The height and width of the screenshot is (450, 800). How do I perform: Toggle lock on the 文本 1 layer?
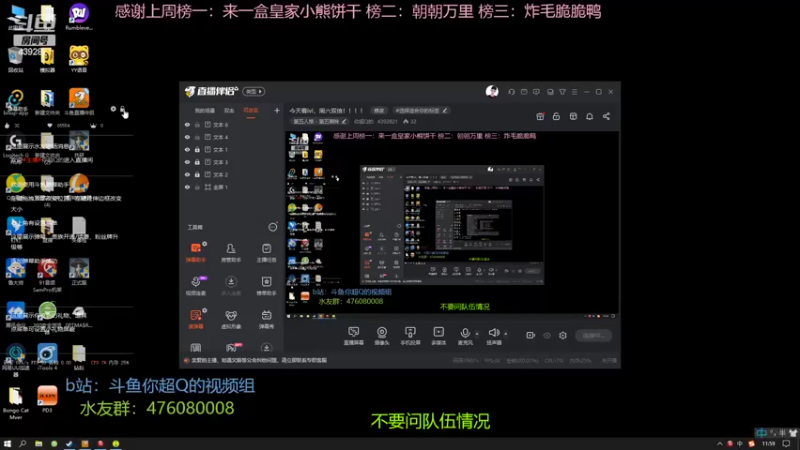pyautogui.click(x=197, y=149)
